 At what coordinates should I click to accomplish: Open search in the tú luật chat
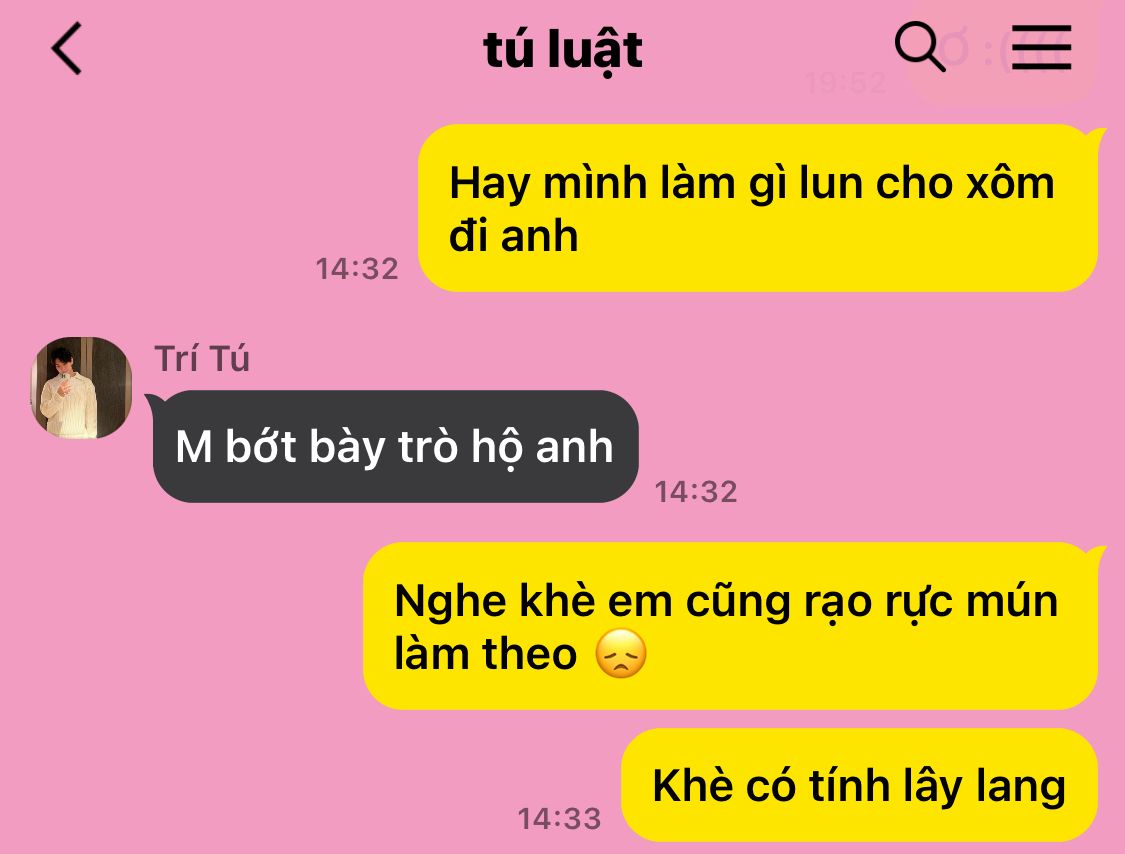coord(920,47)
